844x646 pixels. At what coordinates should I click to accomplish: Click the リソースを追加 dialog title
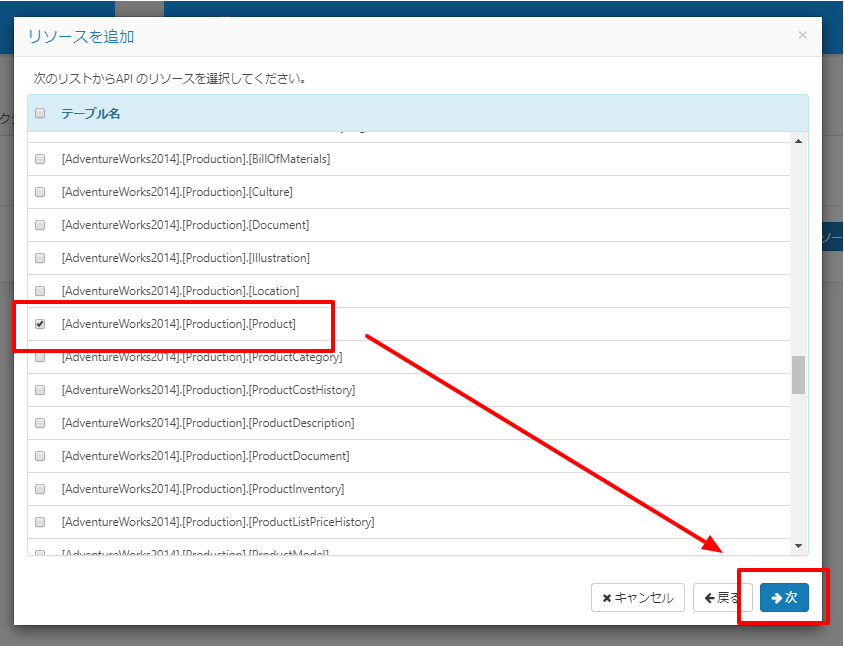[x=81, y=37]
